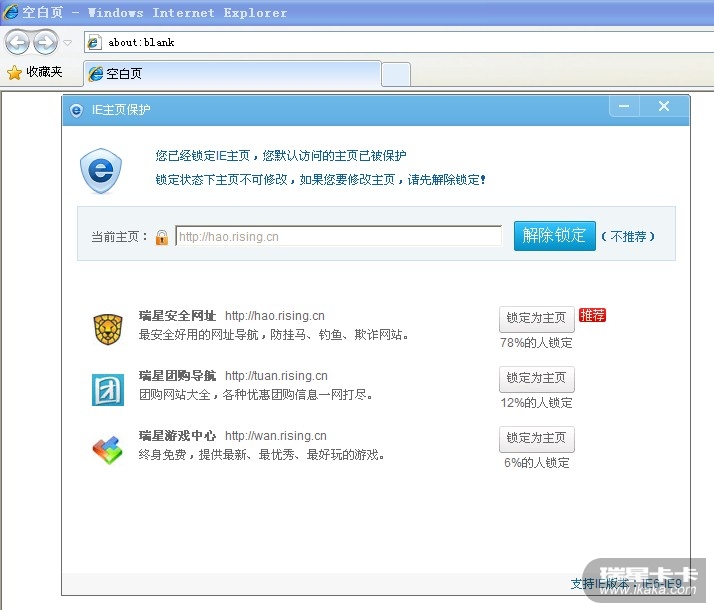The image size is (714, 610).
Task: Click the 瑞星团购导航 title
Action: tap(177, 376)
